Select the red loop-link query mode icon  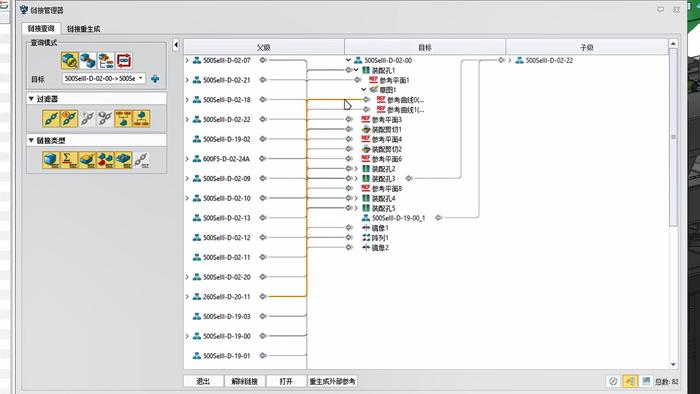(x=124, y=61)
